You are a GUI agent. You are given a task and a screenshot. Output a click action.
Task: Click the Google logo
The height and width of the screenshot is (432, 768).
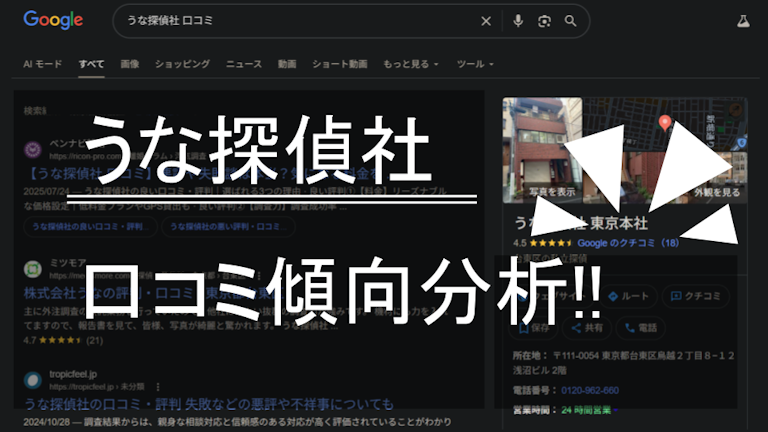click(x=53, y=20)
